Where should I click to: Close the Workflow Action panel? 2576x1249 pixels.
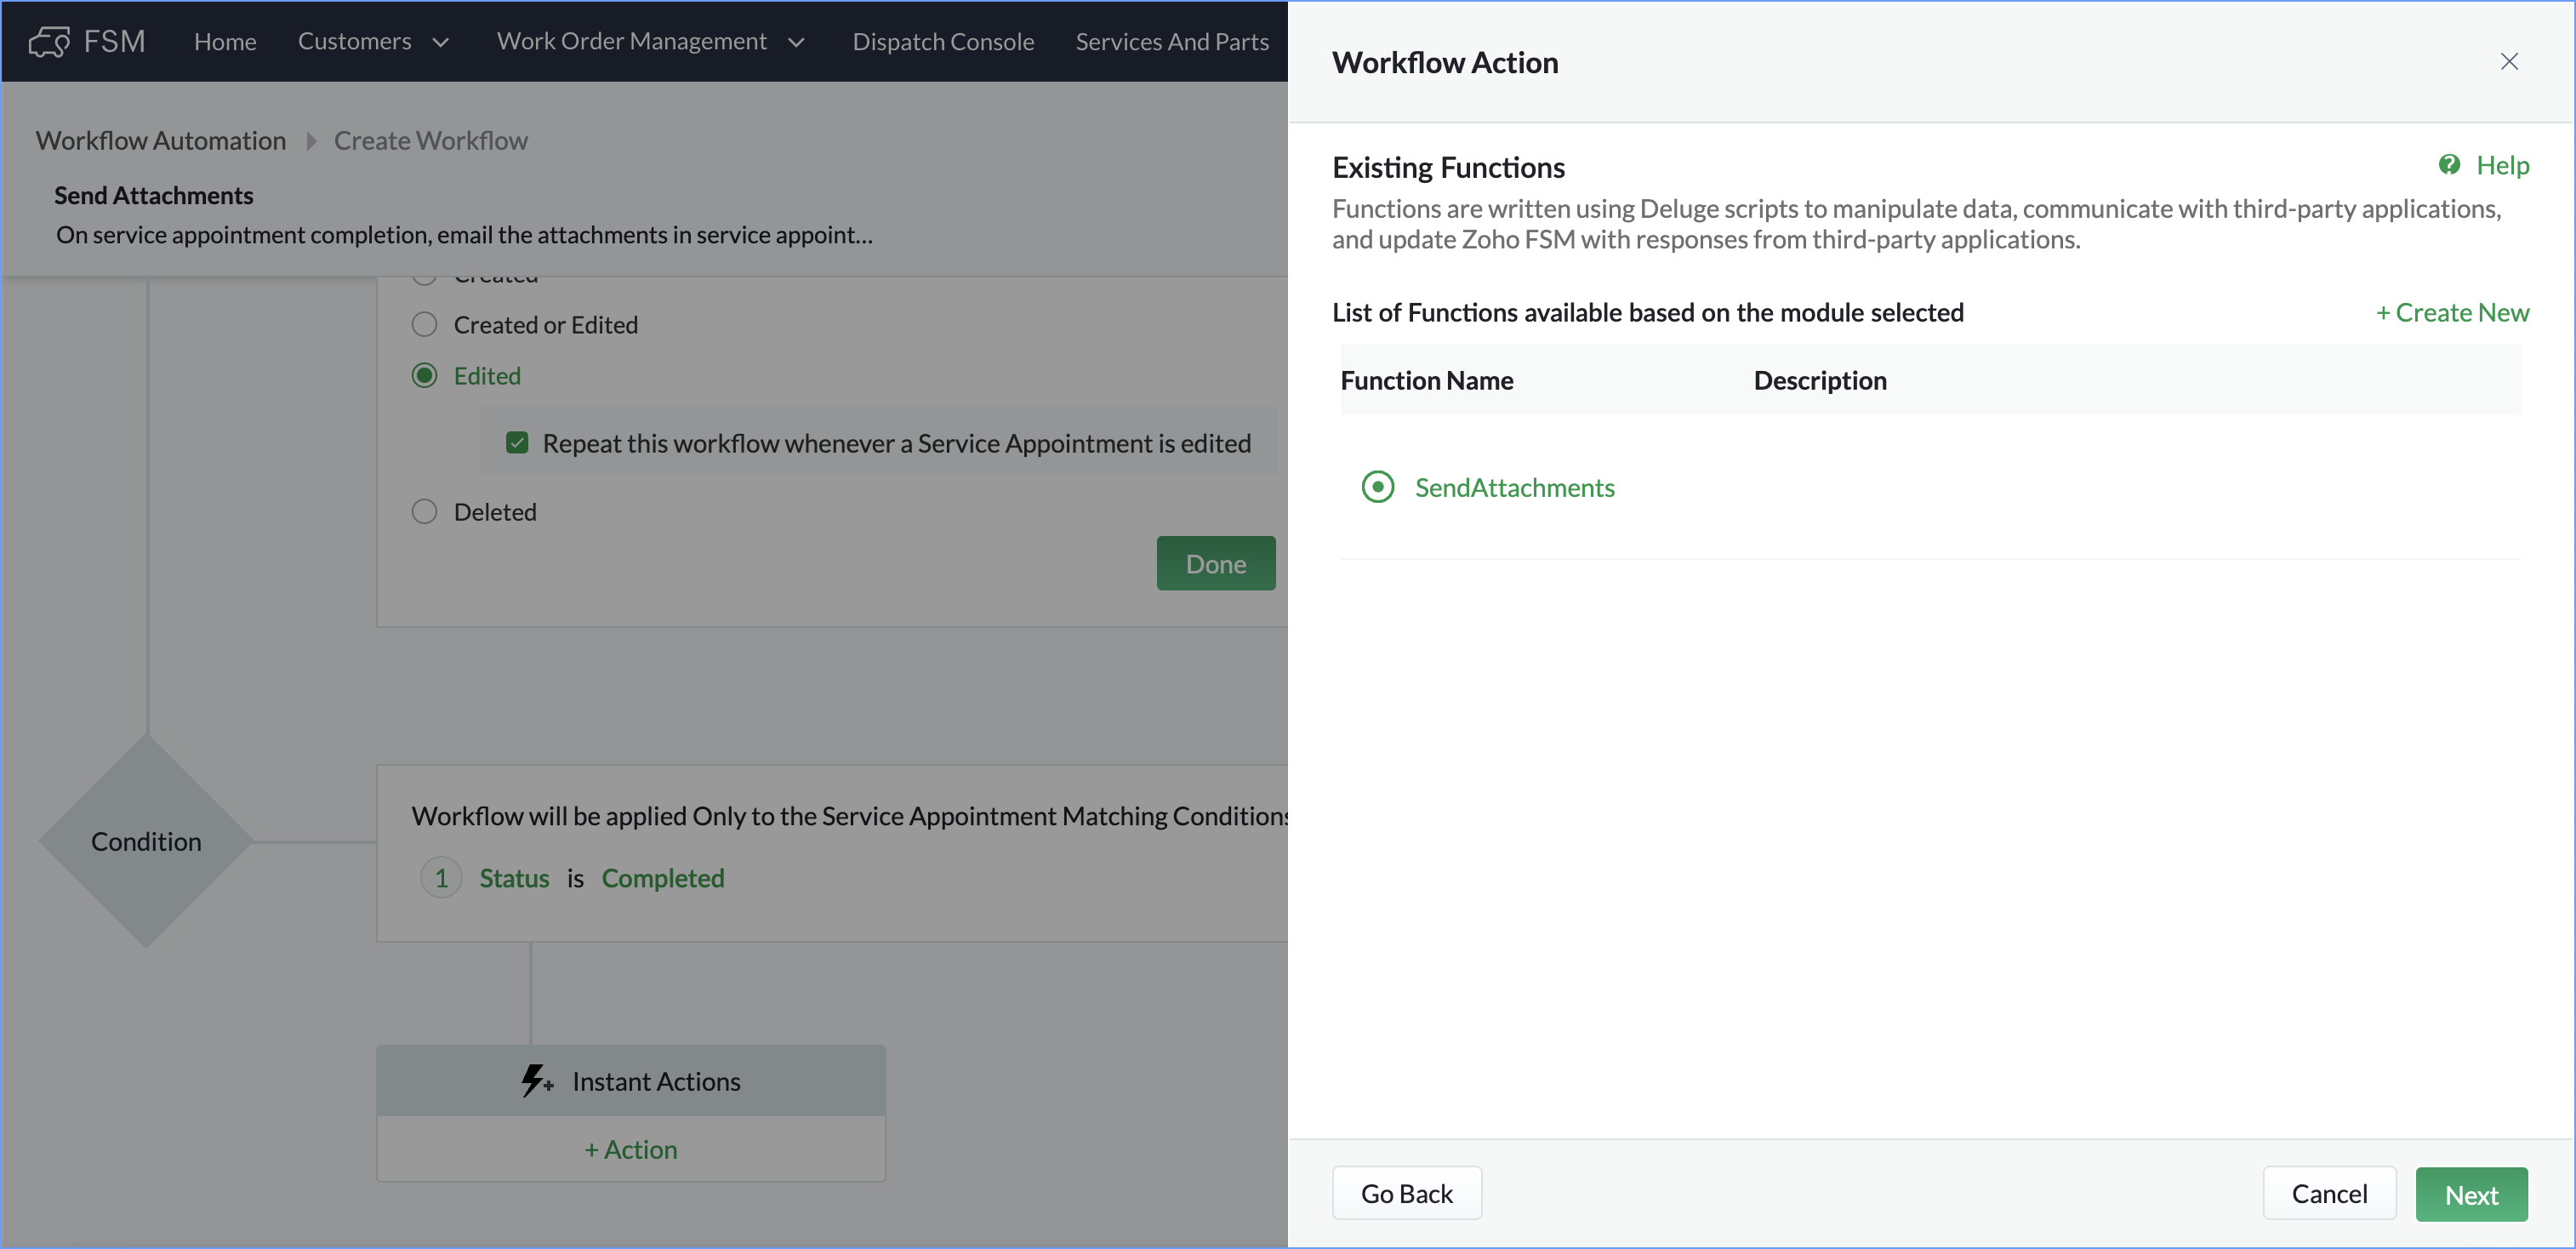click(x=2508, y=62)
